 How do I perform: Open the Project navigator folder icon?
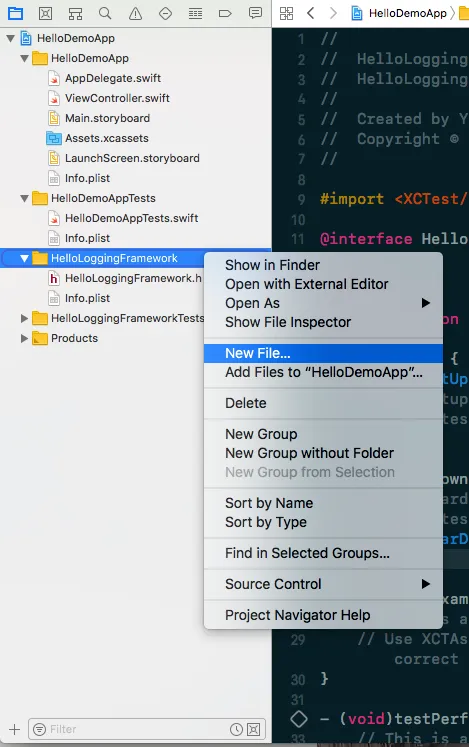point(15,13)
